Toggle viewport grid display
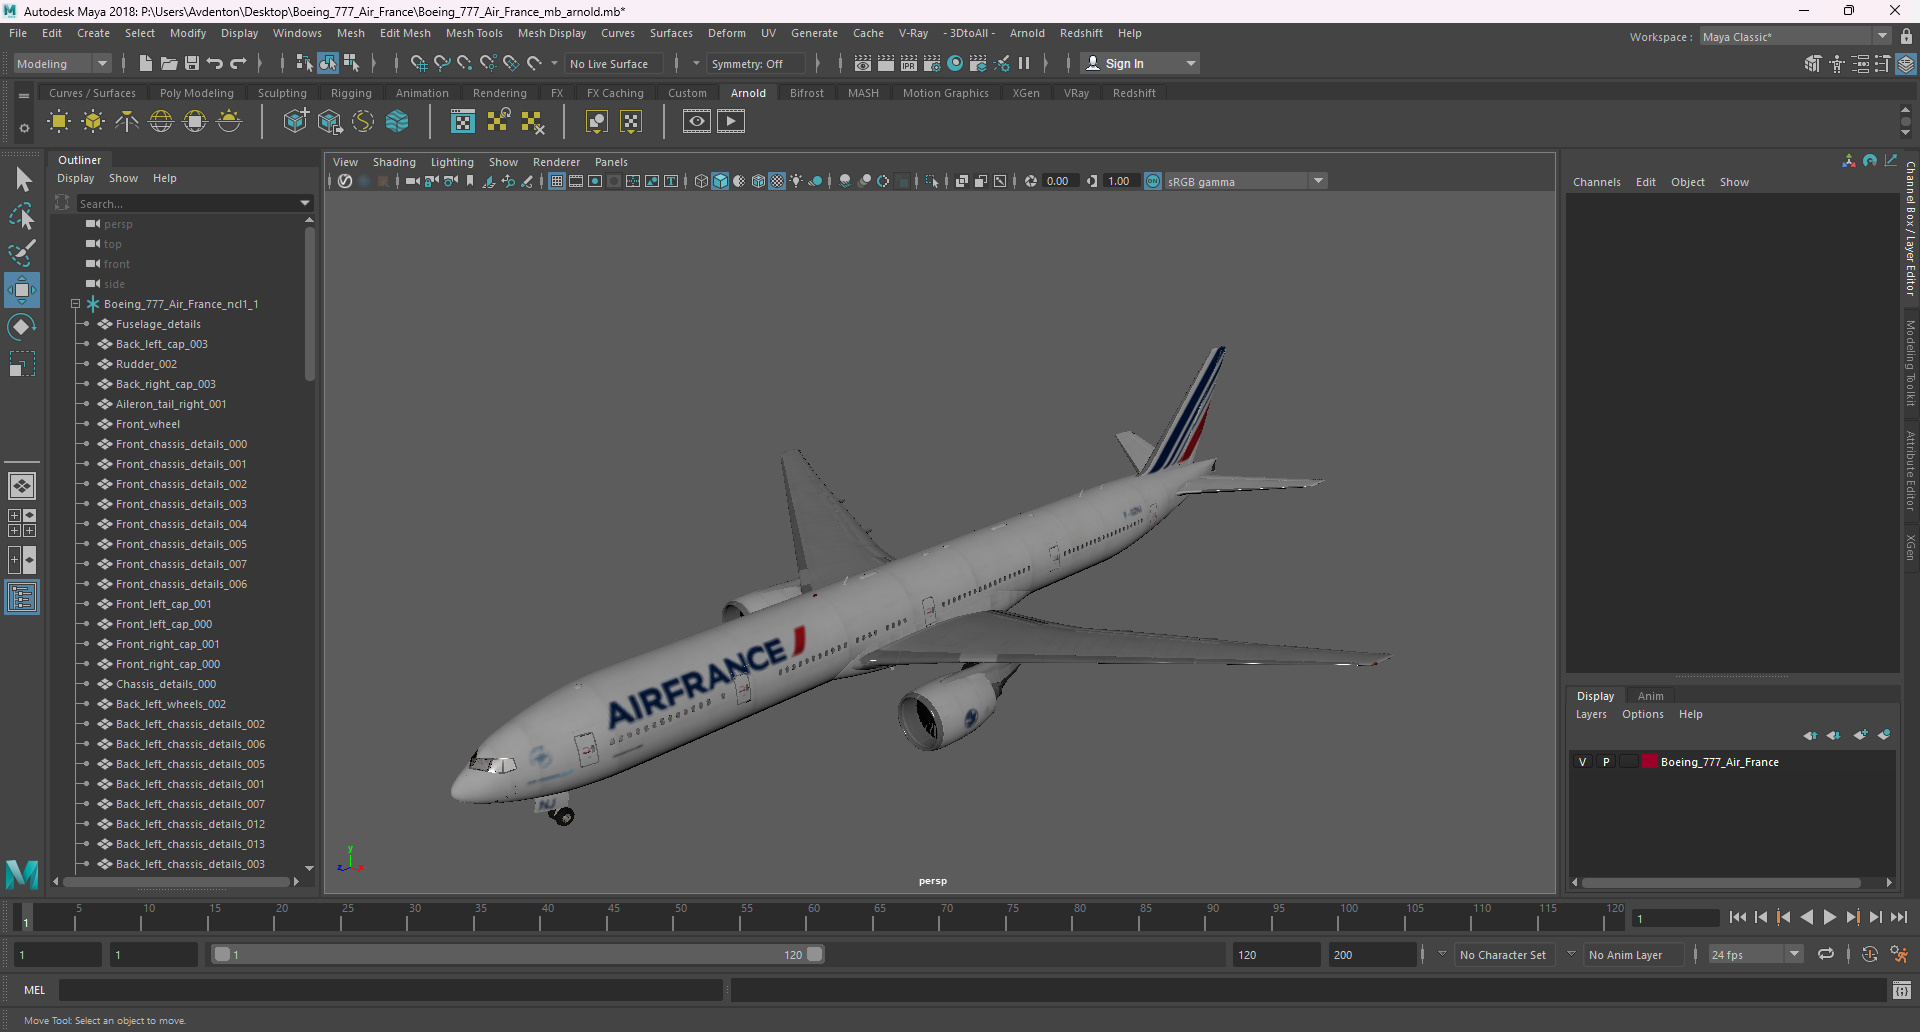 tap(557, 181)
